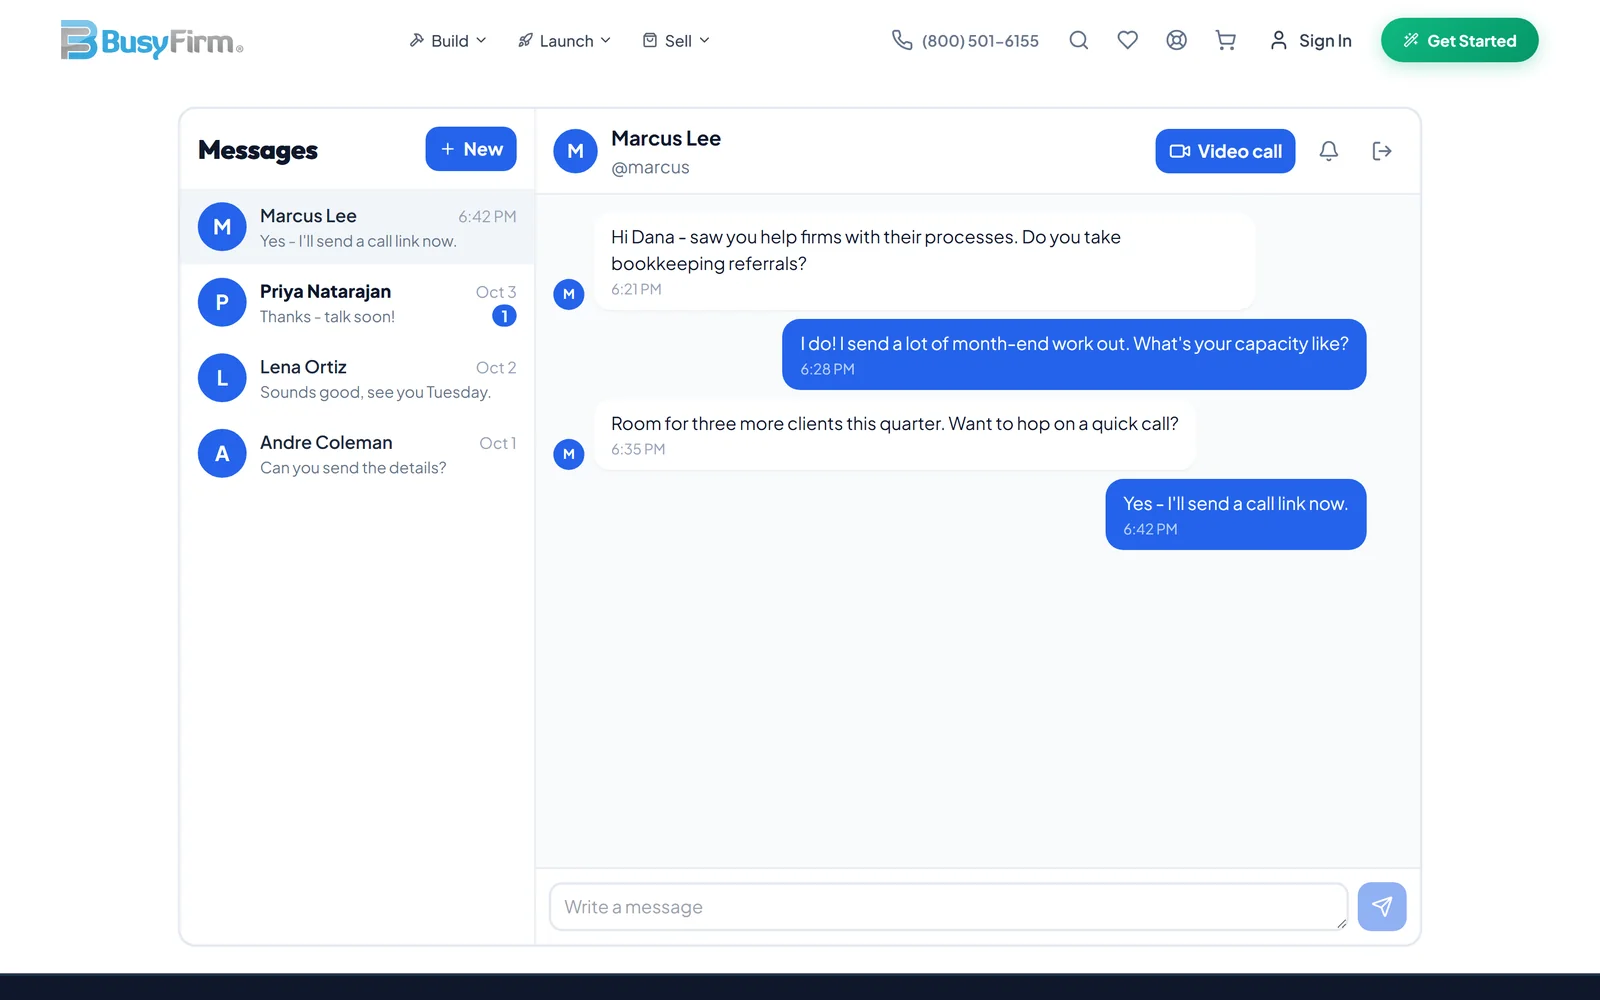
Task: Click the M avatar beside the 6:35 PM message
Action: (x=569, y=454)
